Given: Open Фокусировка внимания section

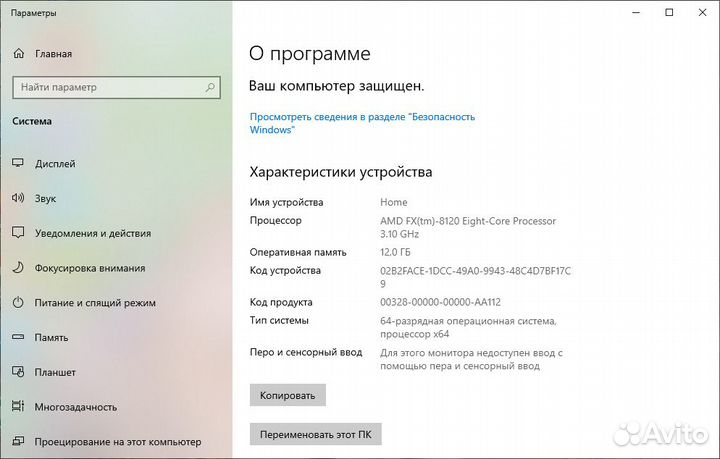Looking at the screenshot, I should click(90, 268).
